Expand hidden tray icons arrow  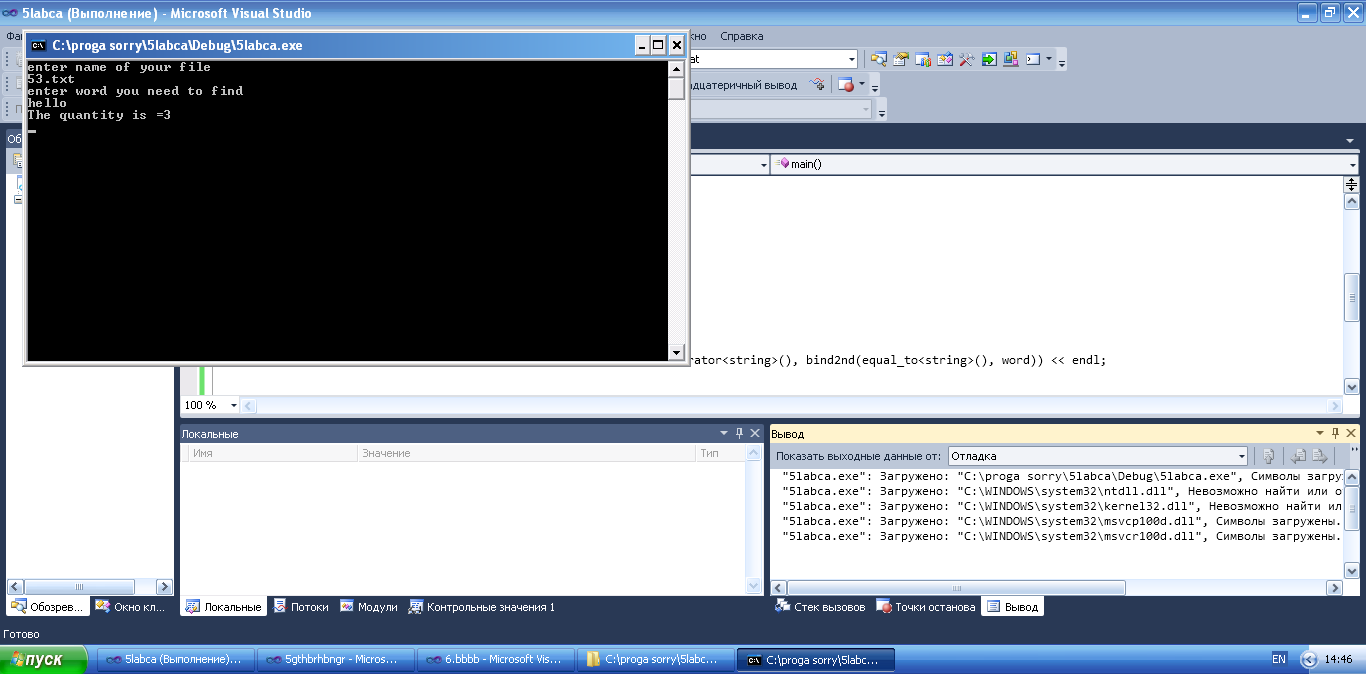click(x=1308, y=660)
